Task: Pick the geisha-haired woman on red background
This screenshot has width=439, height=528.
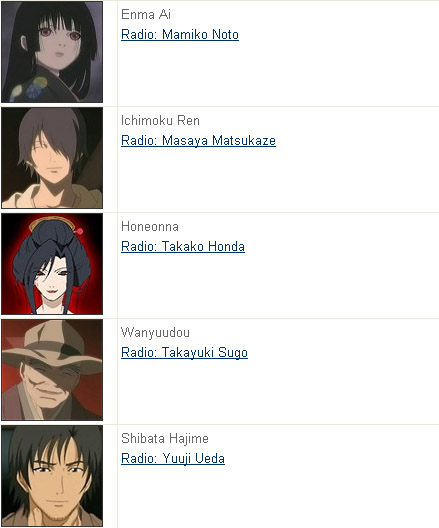Action: click(52, 264)
